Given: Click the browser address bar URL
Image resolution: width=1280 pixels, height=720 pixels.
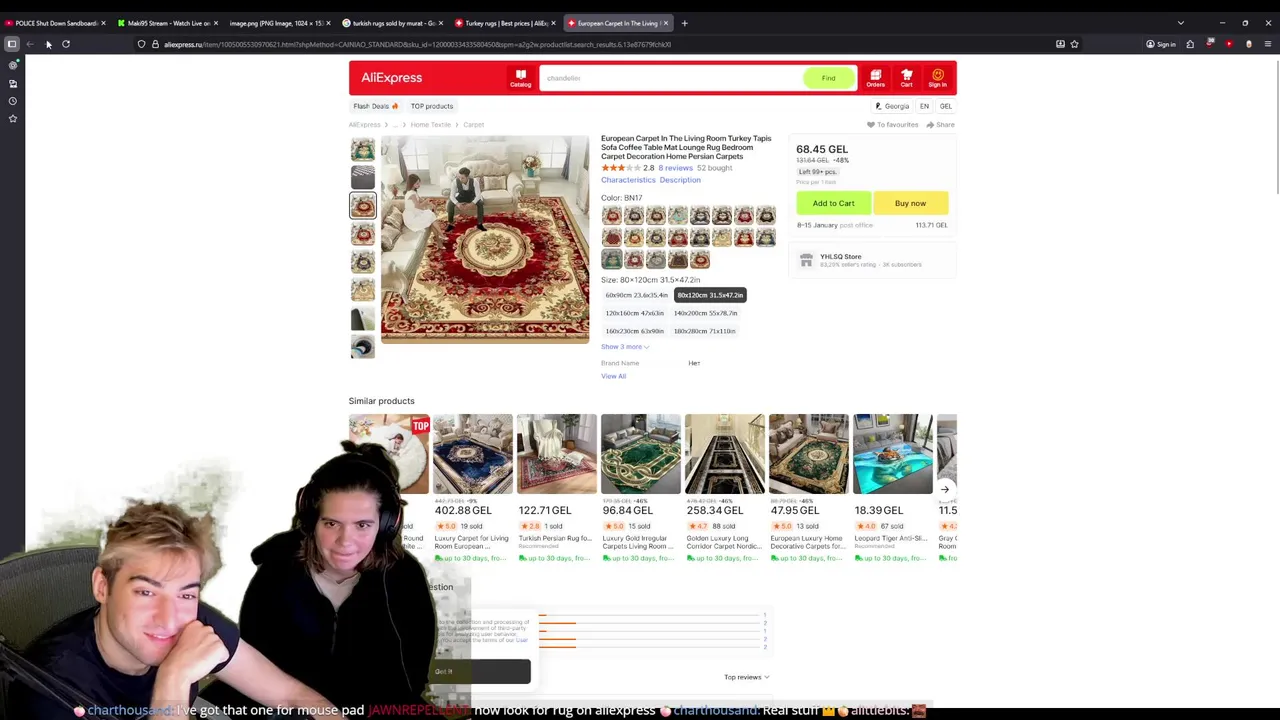Looking at the screenshot, I should tap(417, 44).
